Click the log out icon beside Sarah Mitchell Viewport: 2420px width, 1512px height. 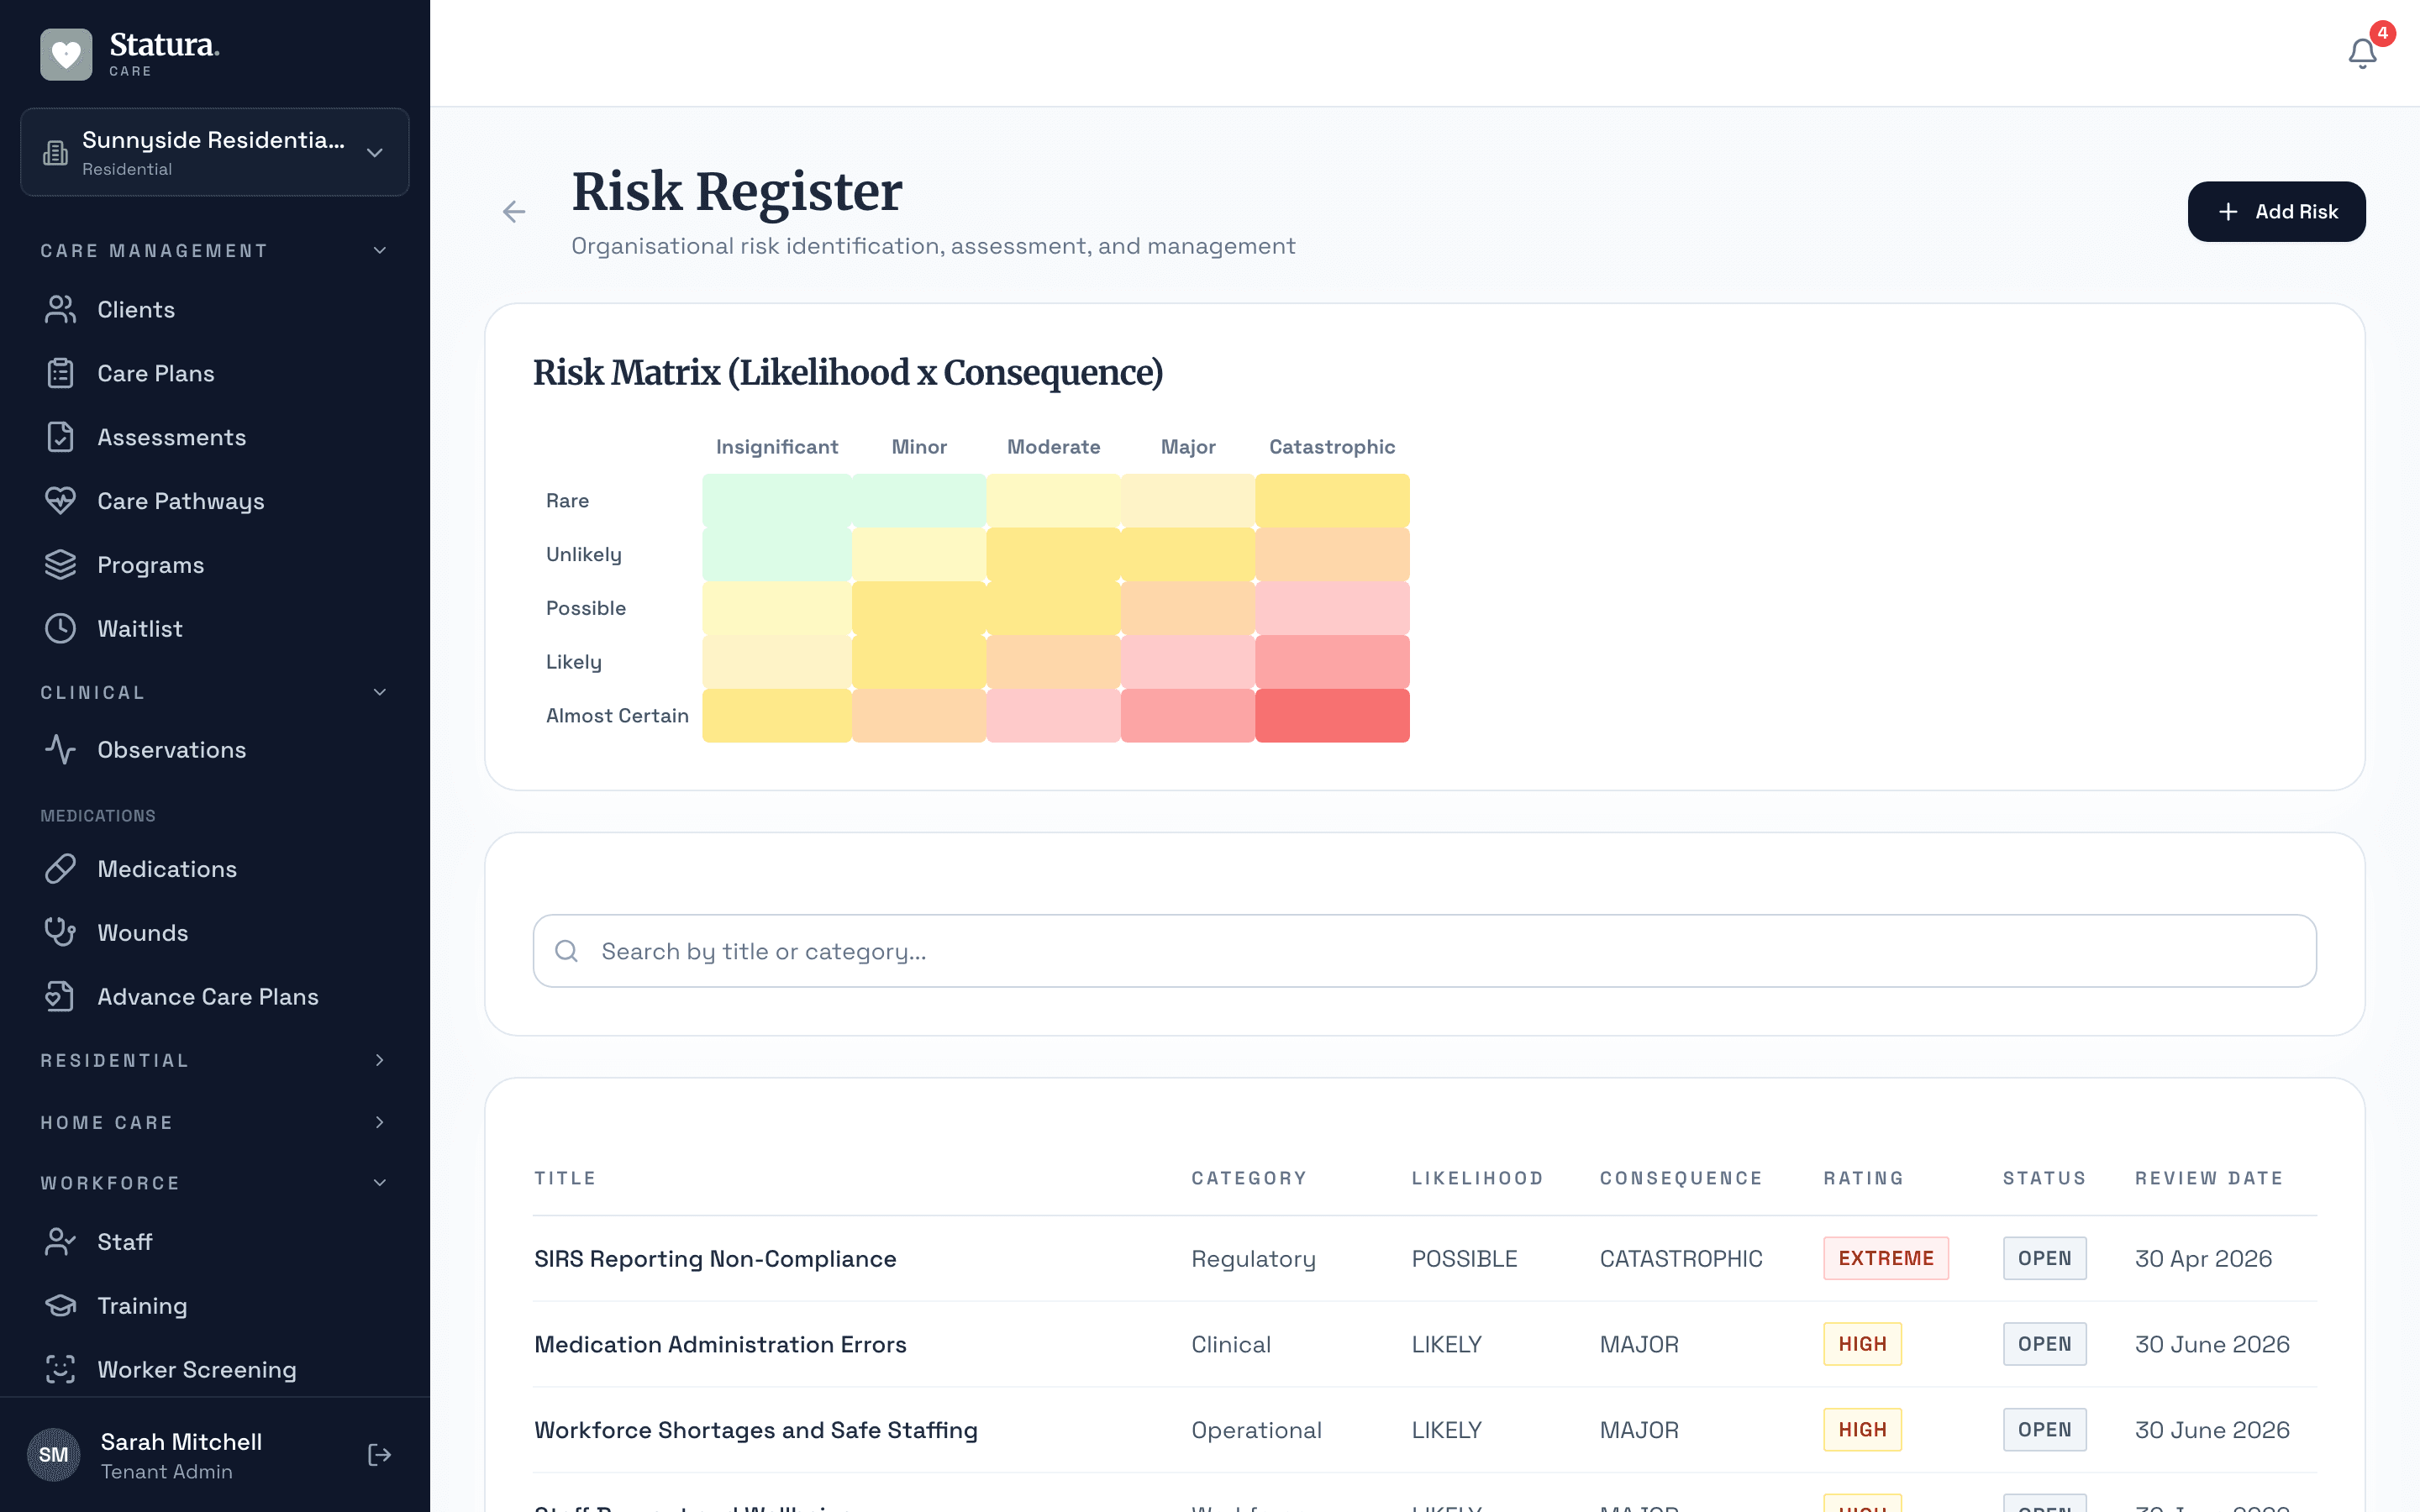379,1454
